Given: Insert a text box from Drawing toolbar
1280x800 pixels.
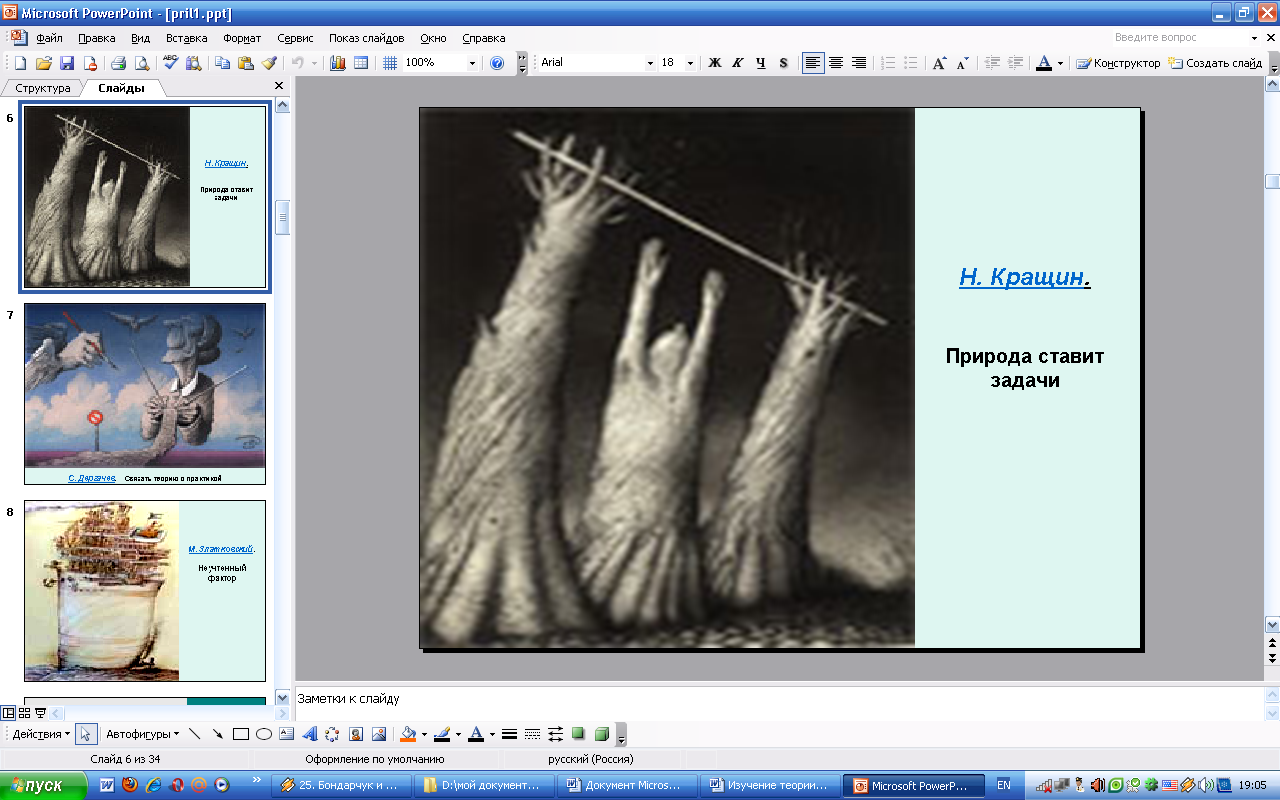Looking at the screenshot, I should (287, 734).
